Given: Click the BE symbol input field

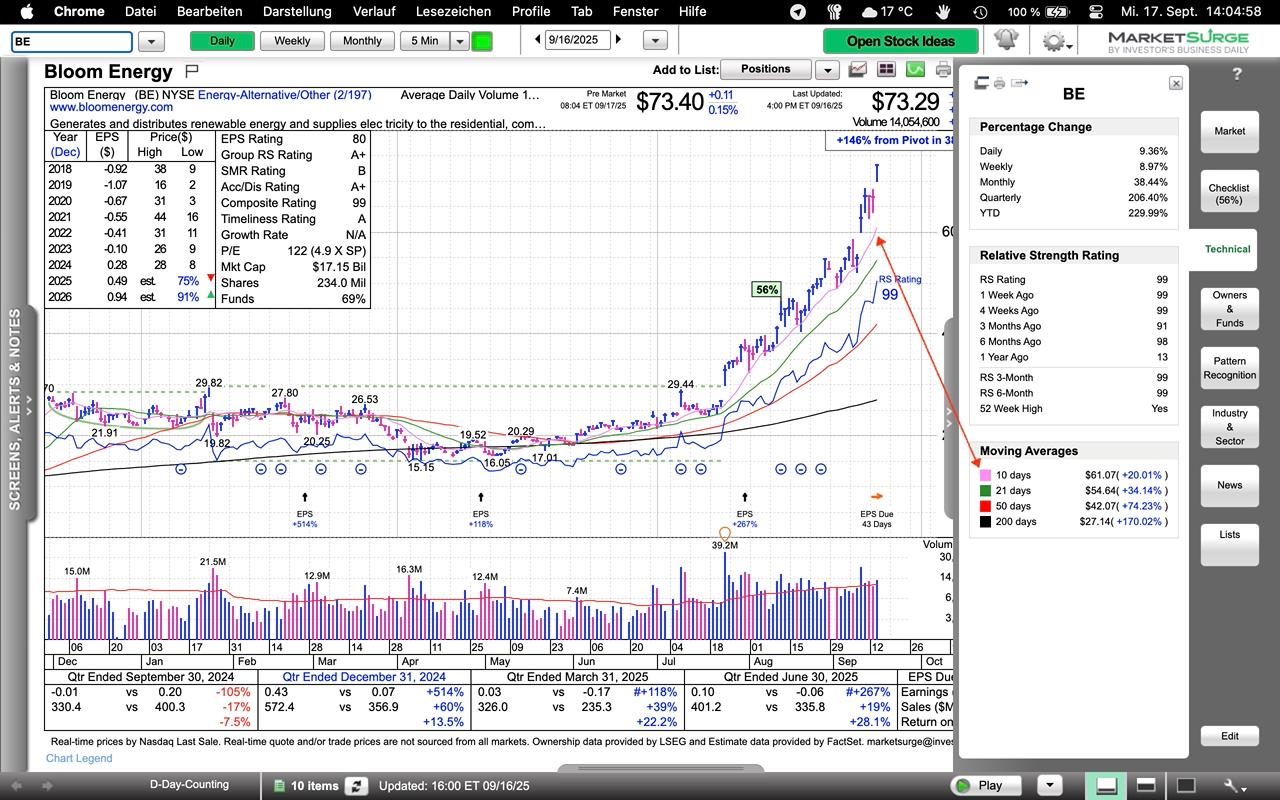Looking at the screenshot, I should [71, 41].
